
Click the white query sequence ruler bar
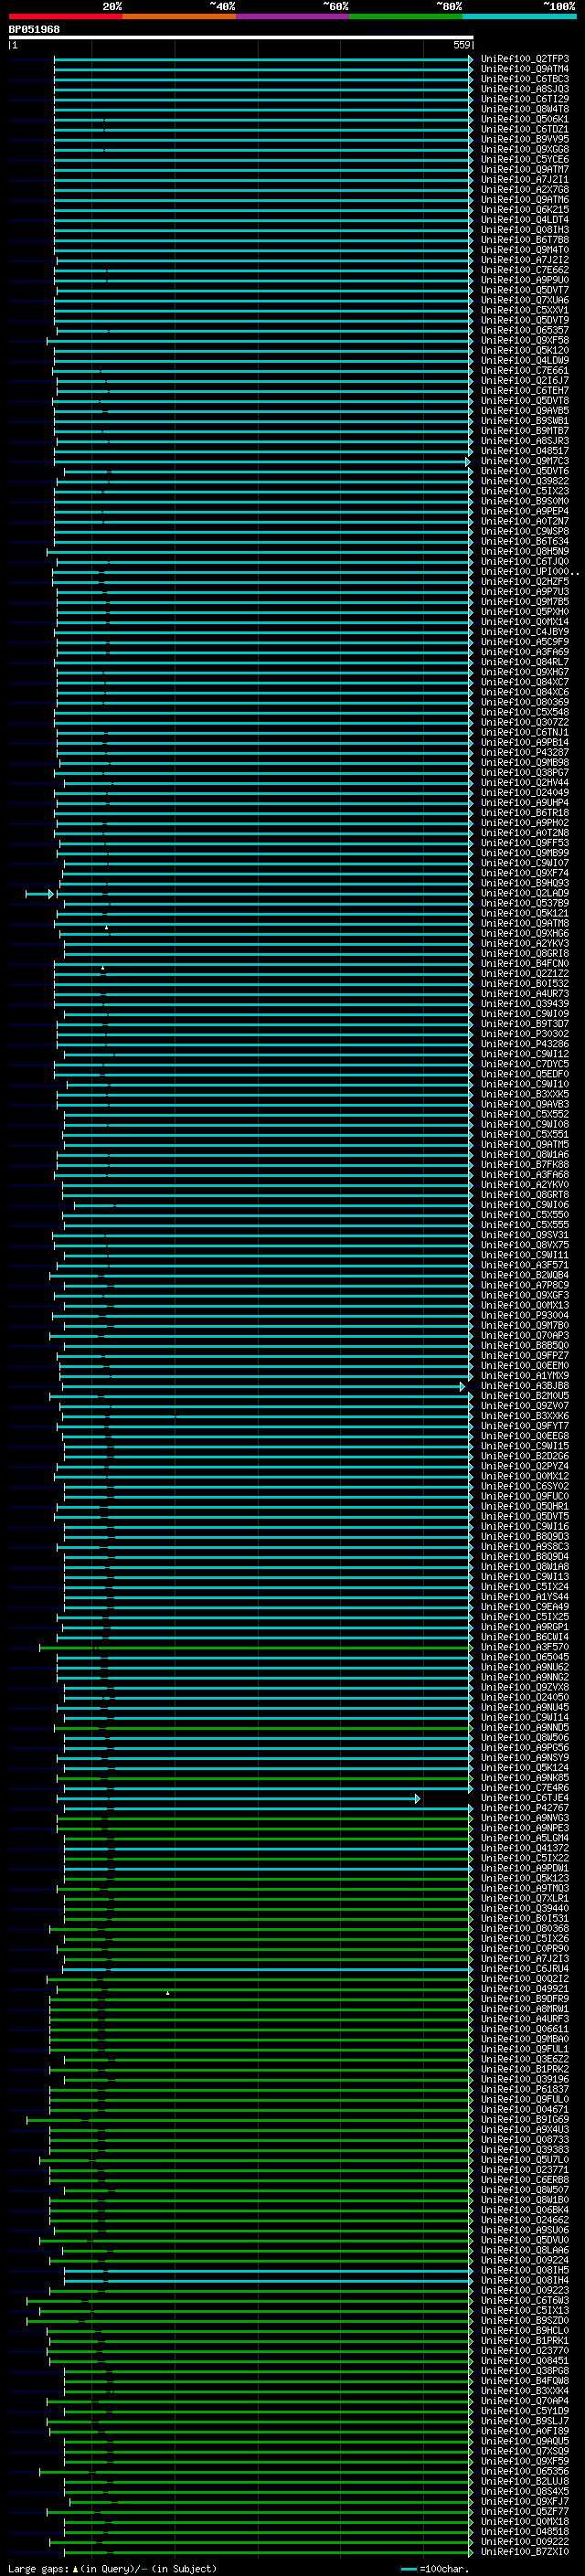241,37
